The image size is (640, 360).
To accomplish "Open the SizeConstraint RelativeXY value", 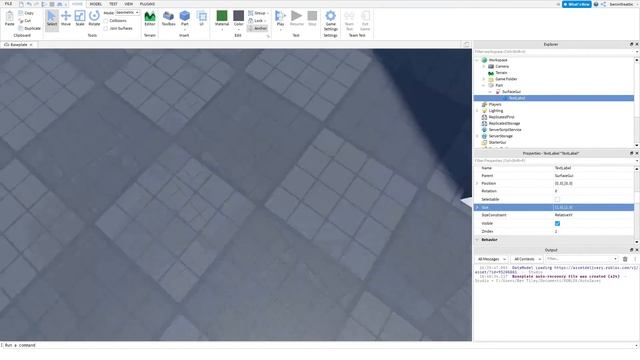I will click(593, 215).
